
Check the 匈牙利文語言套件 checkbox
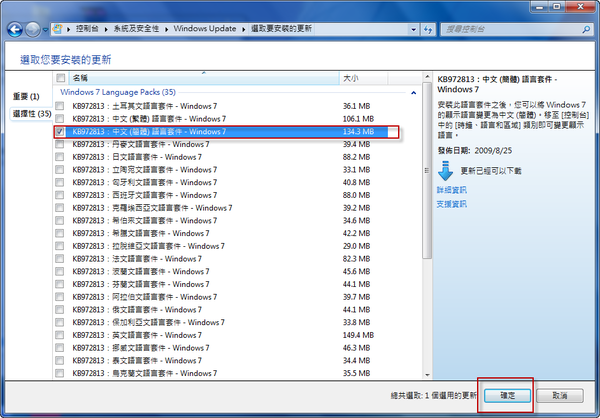(x=60, y=182)
